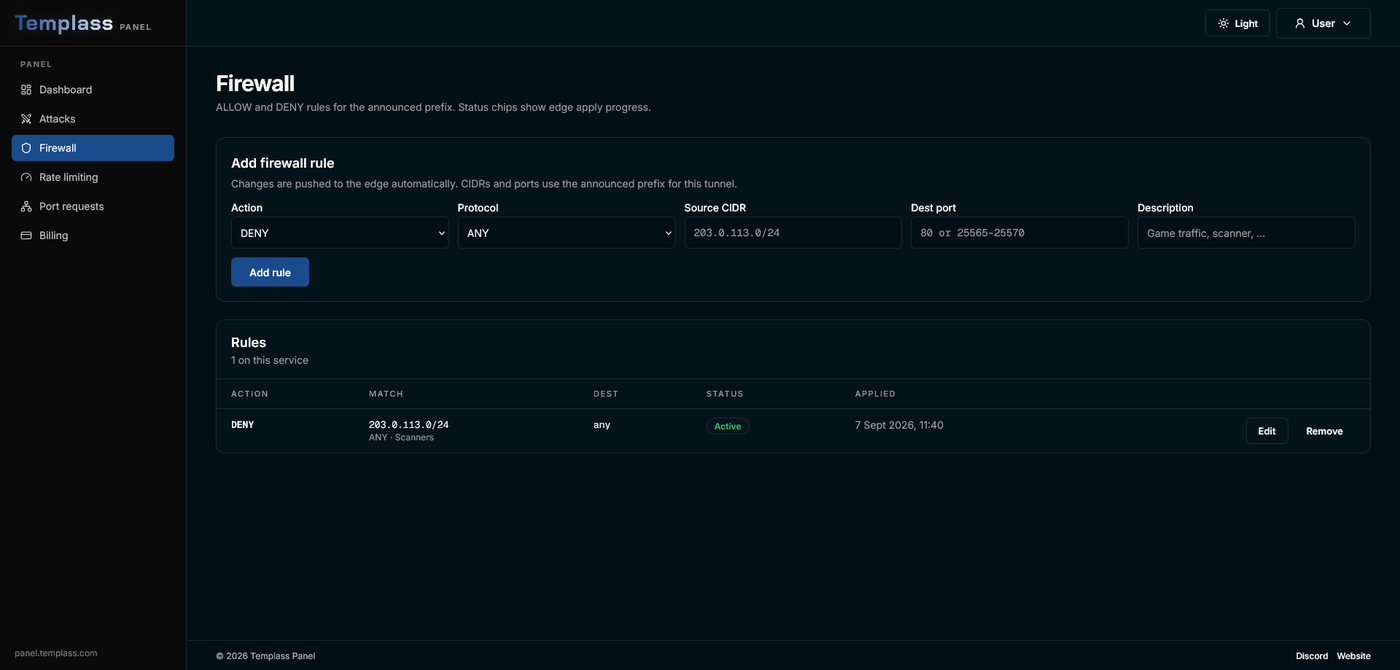
Task: Click the Firewall page heading
Action: [x=255, y=83]
